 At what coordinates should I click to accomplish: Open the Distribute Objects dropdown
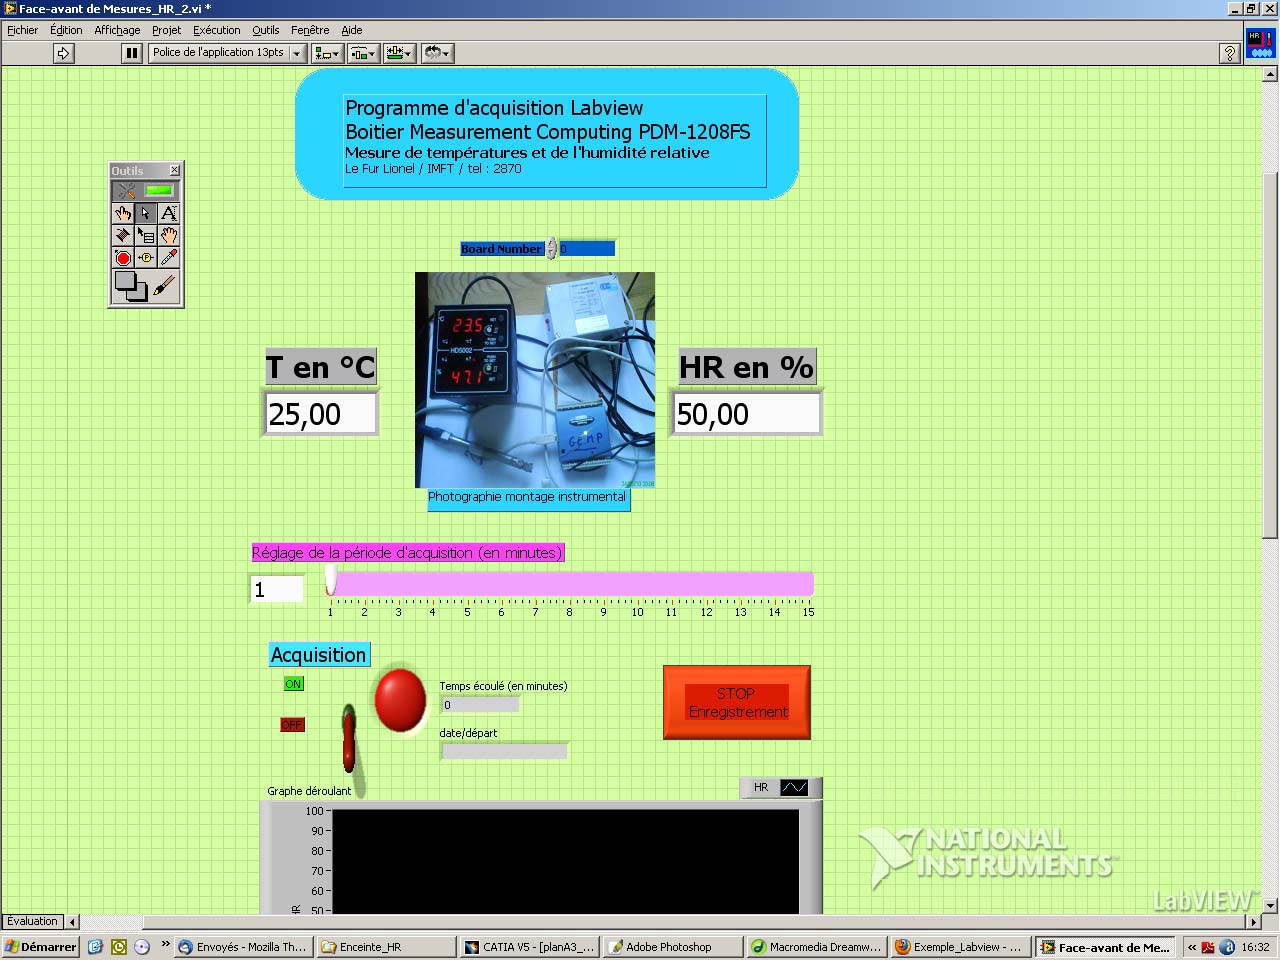[x=363, y=53]
